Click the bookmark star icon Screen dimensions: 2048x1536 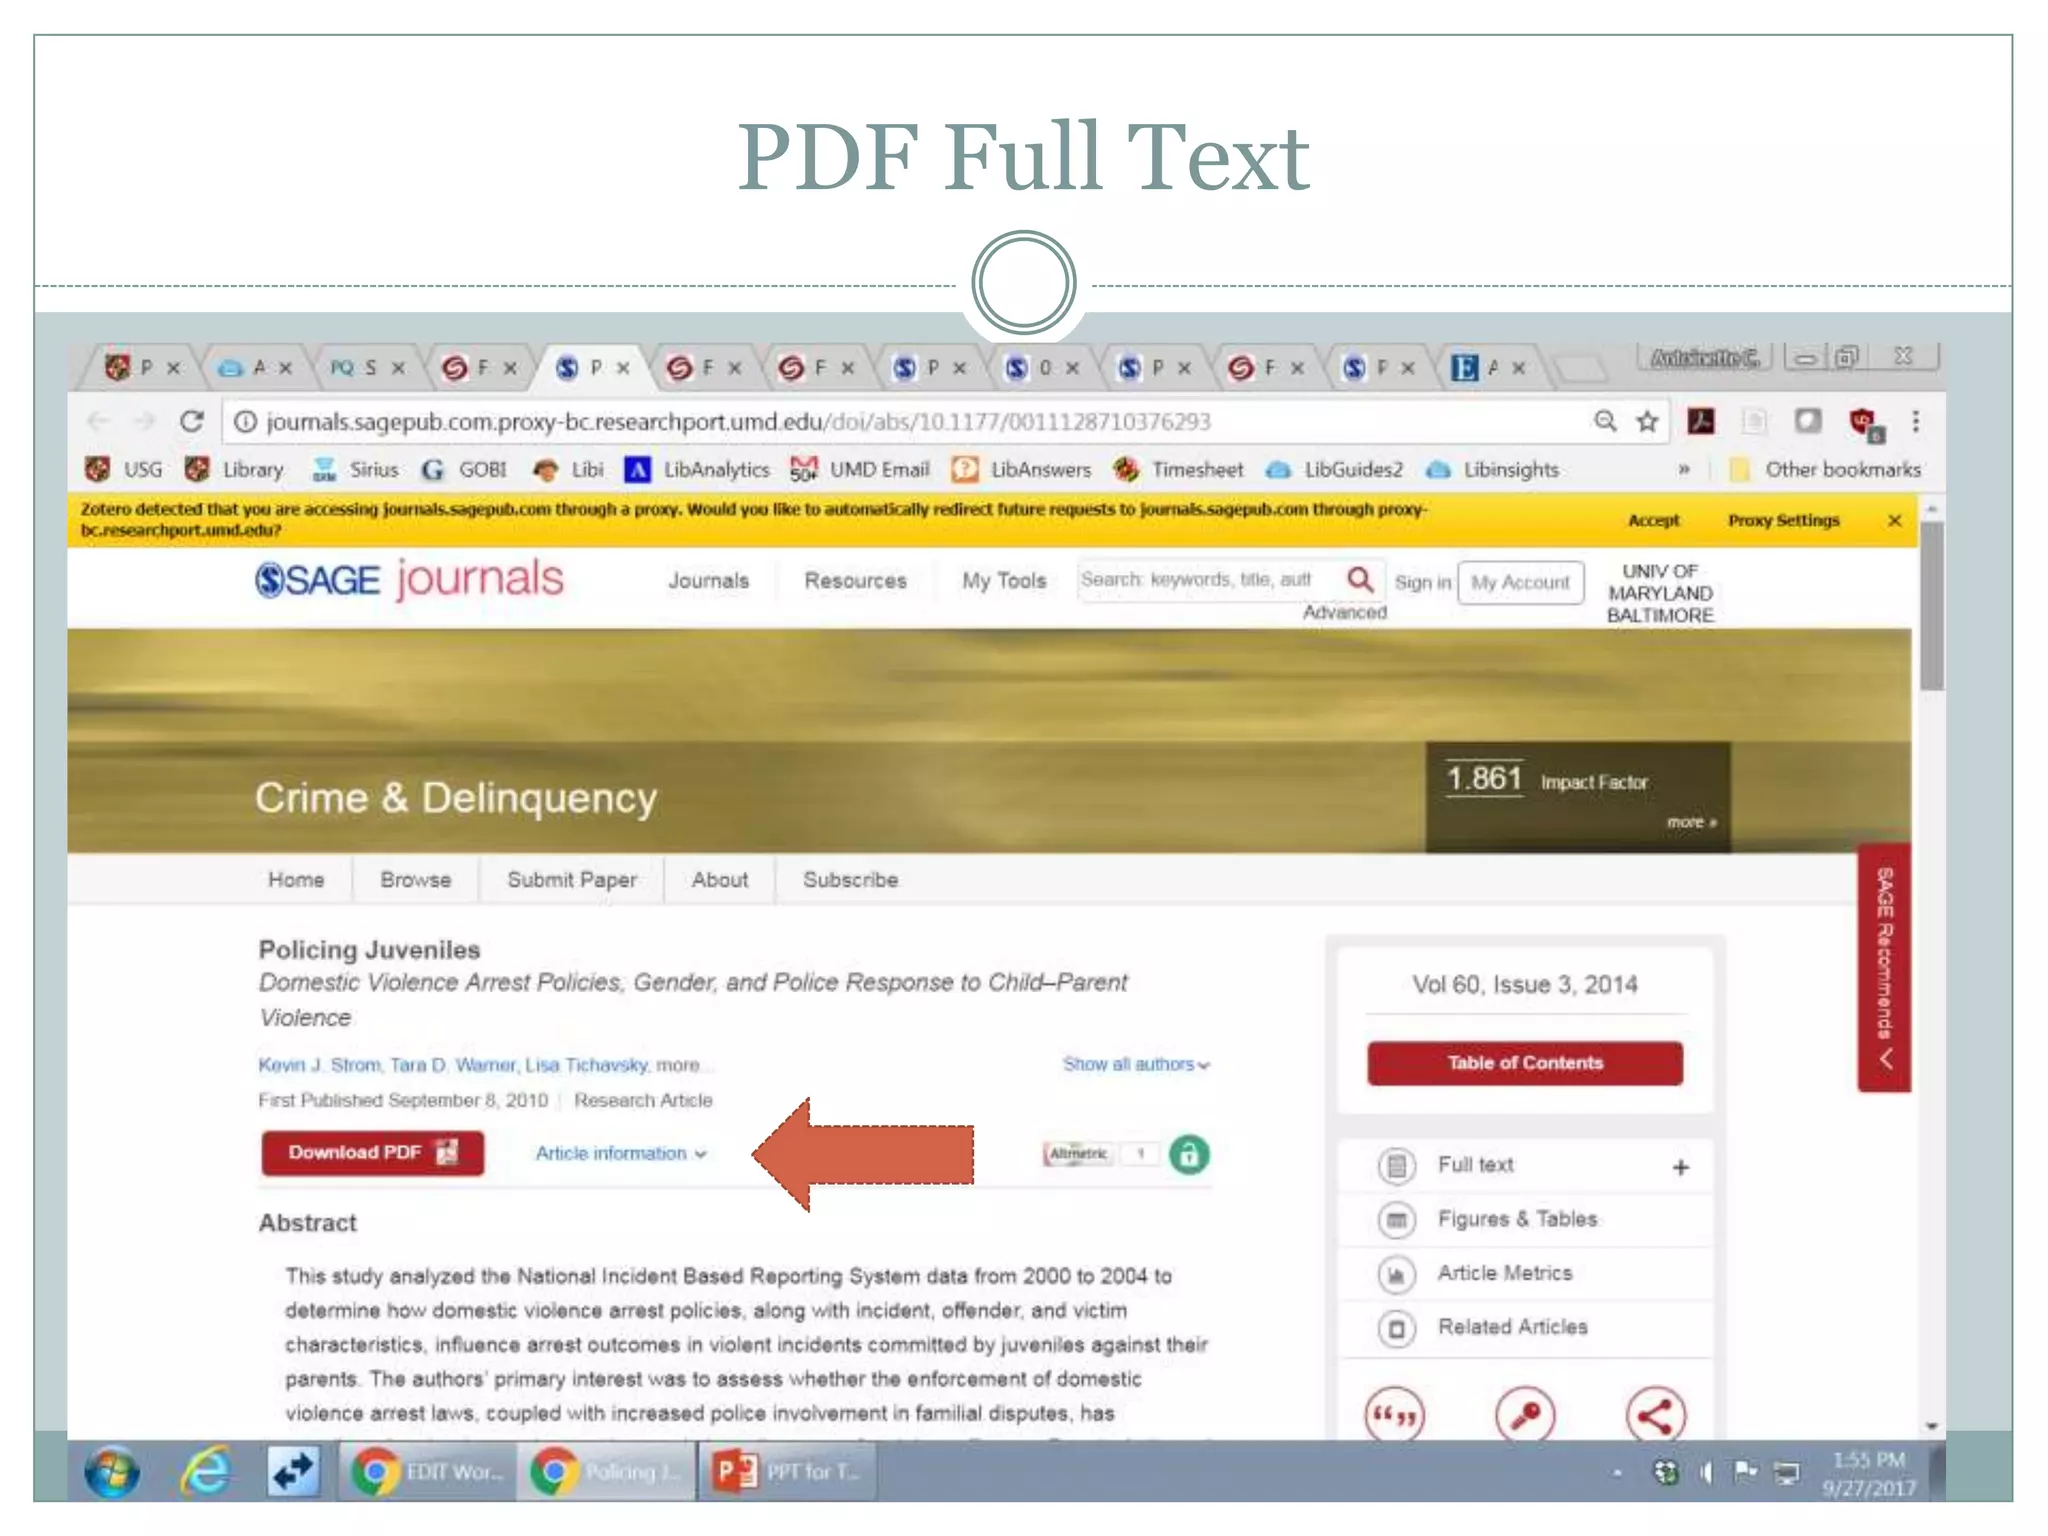[x=1647, y=421]
